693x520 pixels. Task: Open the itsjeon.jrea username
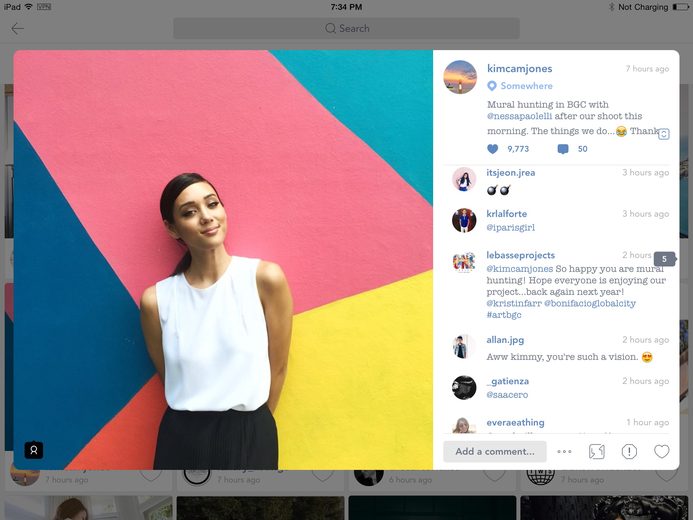point(510,173)
